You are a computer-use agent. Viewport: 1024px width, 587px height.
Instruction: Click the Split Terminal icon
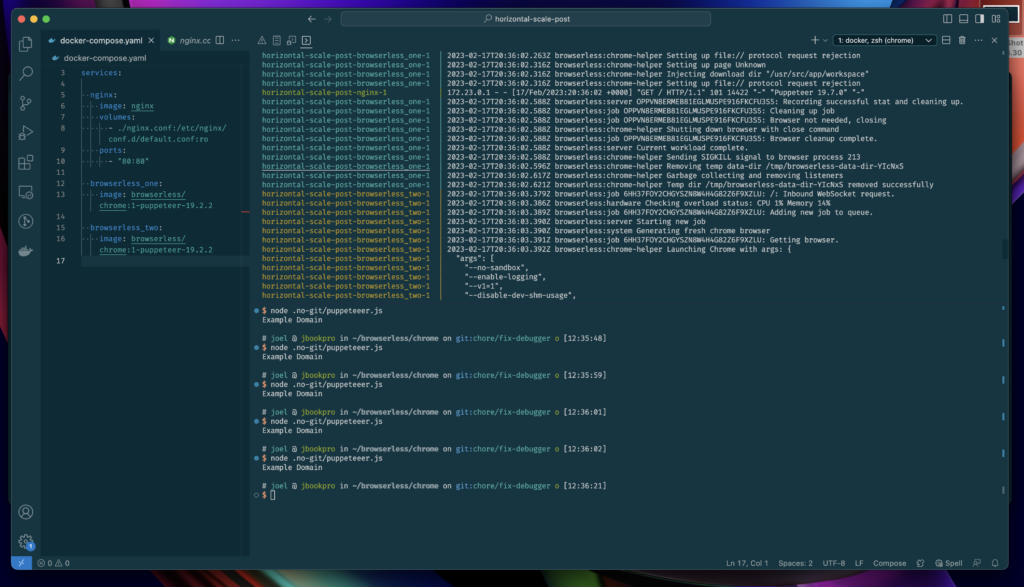(946, 40)
